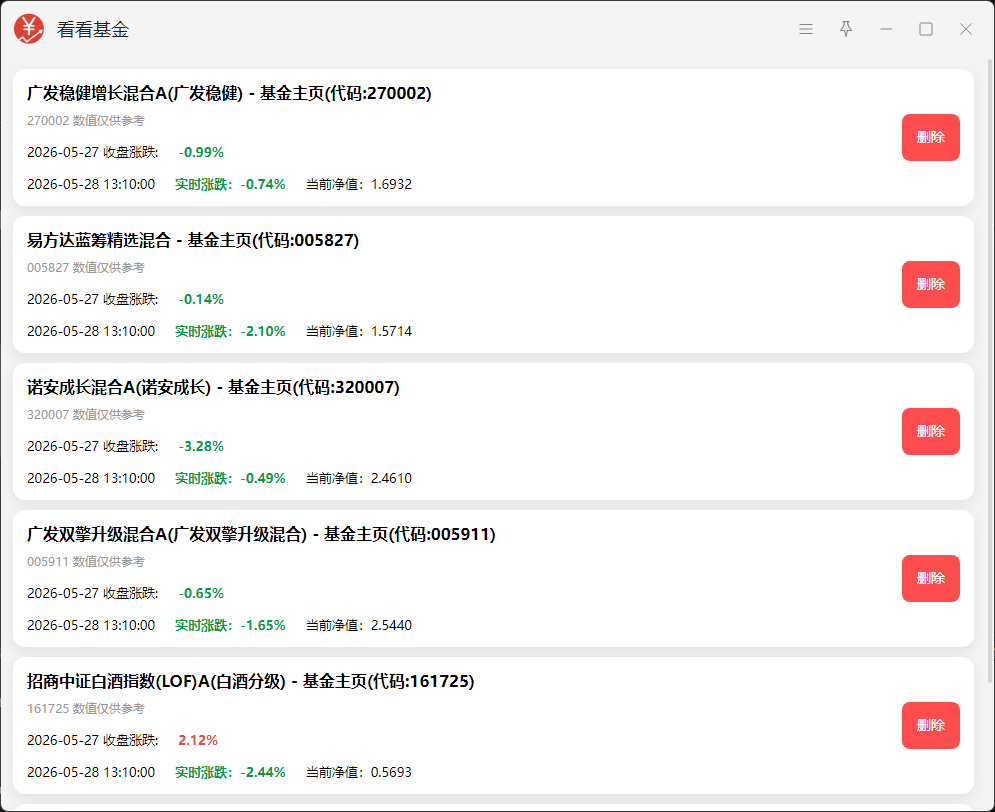Click the red 2.12% closing change value
Screen dimensions: 995x812
(x=198, y=741)
